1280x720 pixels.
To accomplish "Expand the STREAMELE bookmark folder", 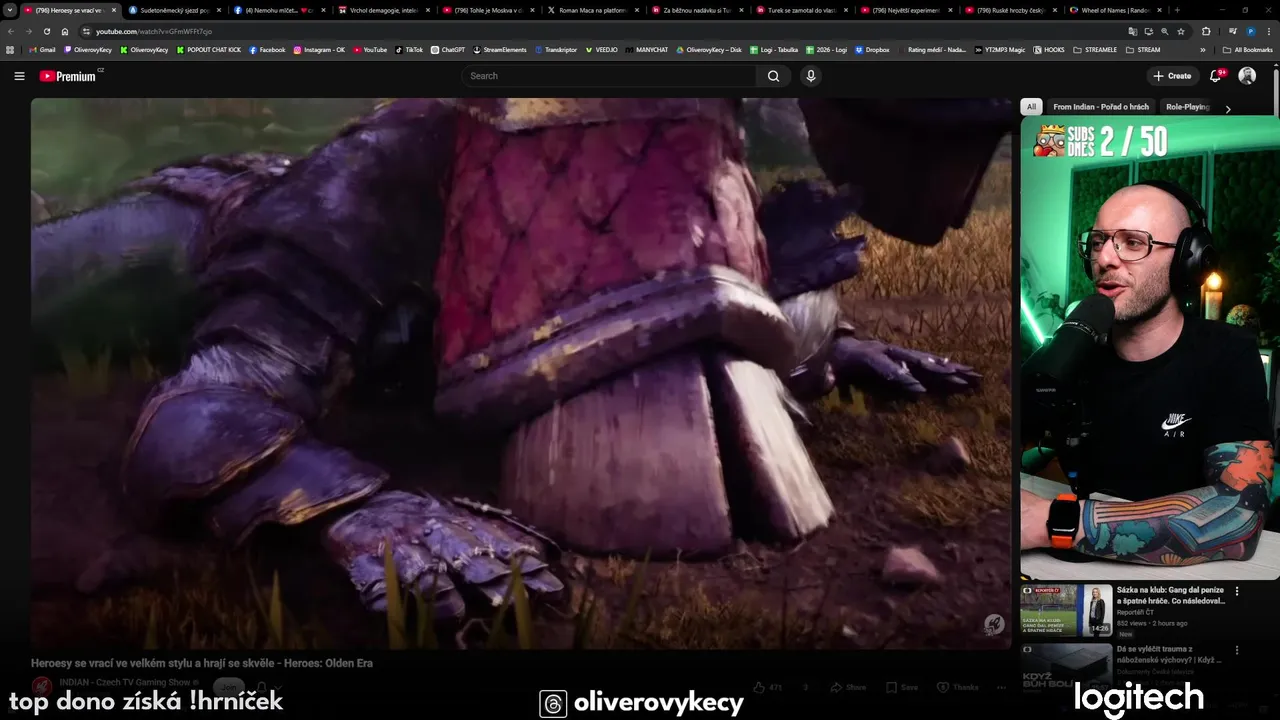I will tap(1095, 49).
